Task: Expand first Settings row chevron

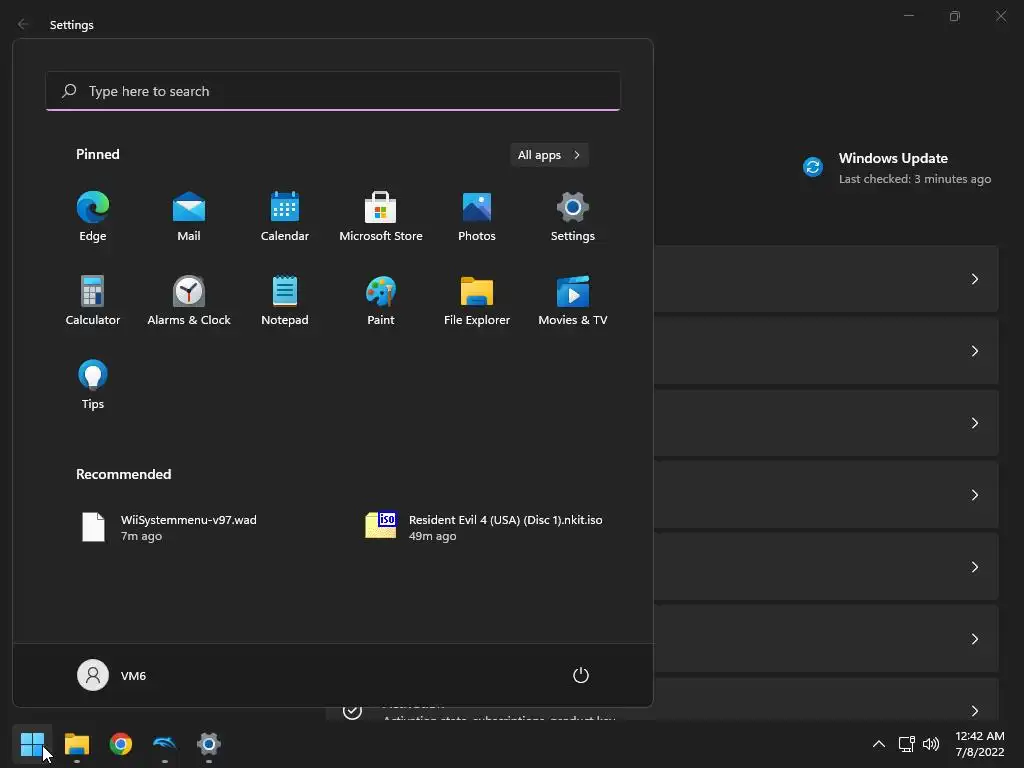Action: (x=974, y=279)
